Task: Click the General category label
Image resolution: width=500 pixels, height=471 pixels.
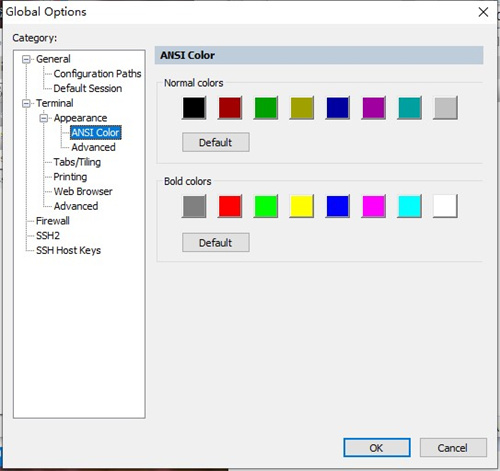Action: coord(53,59)
